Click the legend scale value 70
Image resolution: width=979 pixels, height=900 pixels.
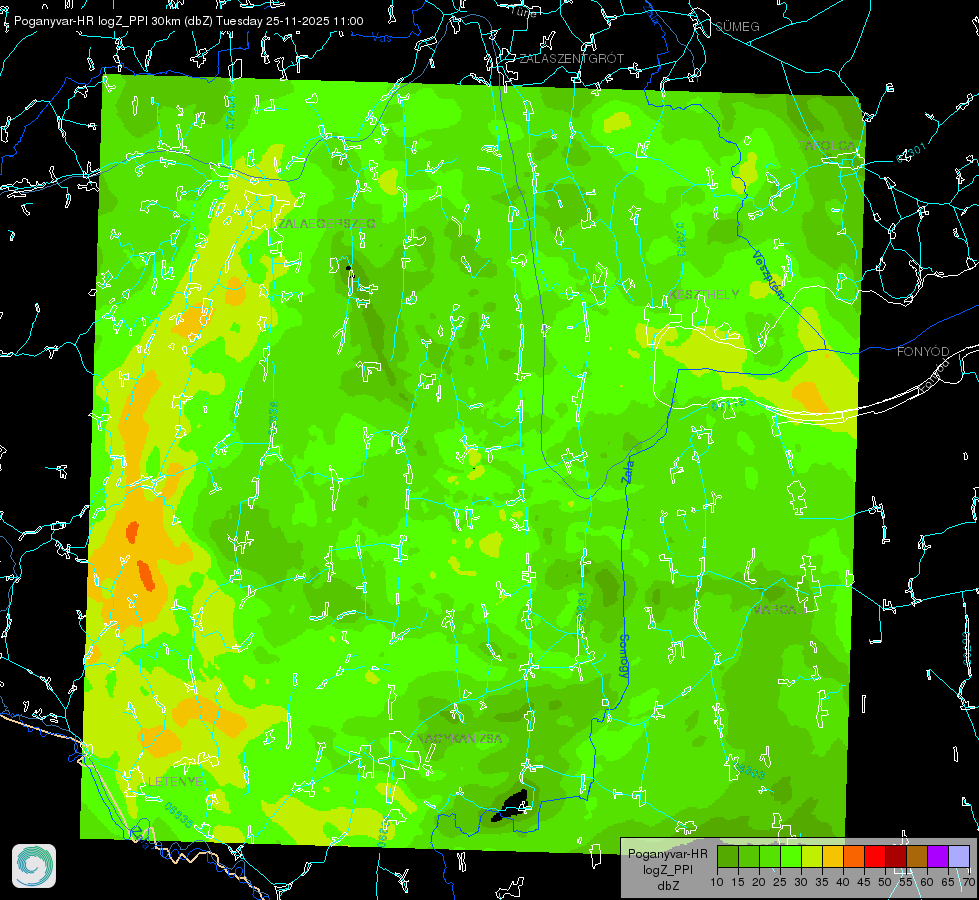[968, 882]
